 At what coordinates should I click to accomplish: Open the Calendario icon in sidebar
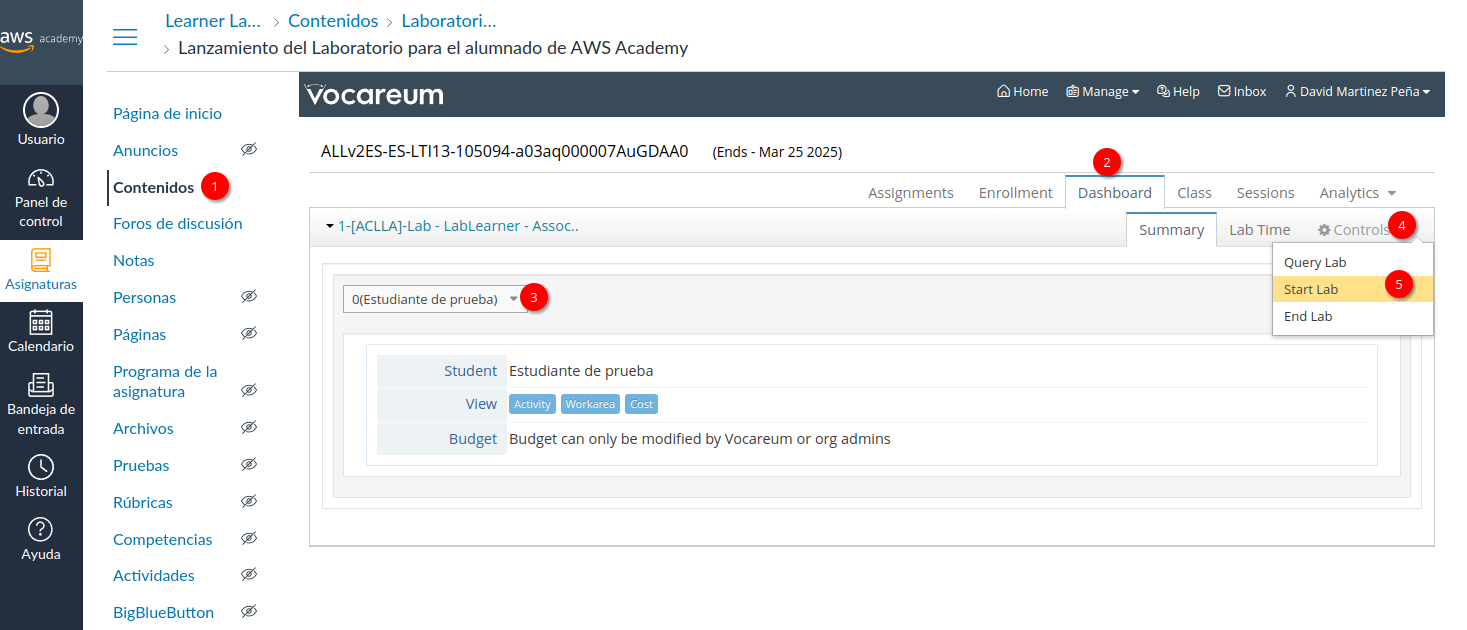coord(41,322)
